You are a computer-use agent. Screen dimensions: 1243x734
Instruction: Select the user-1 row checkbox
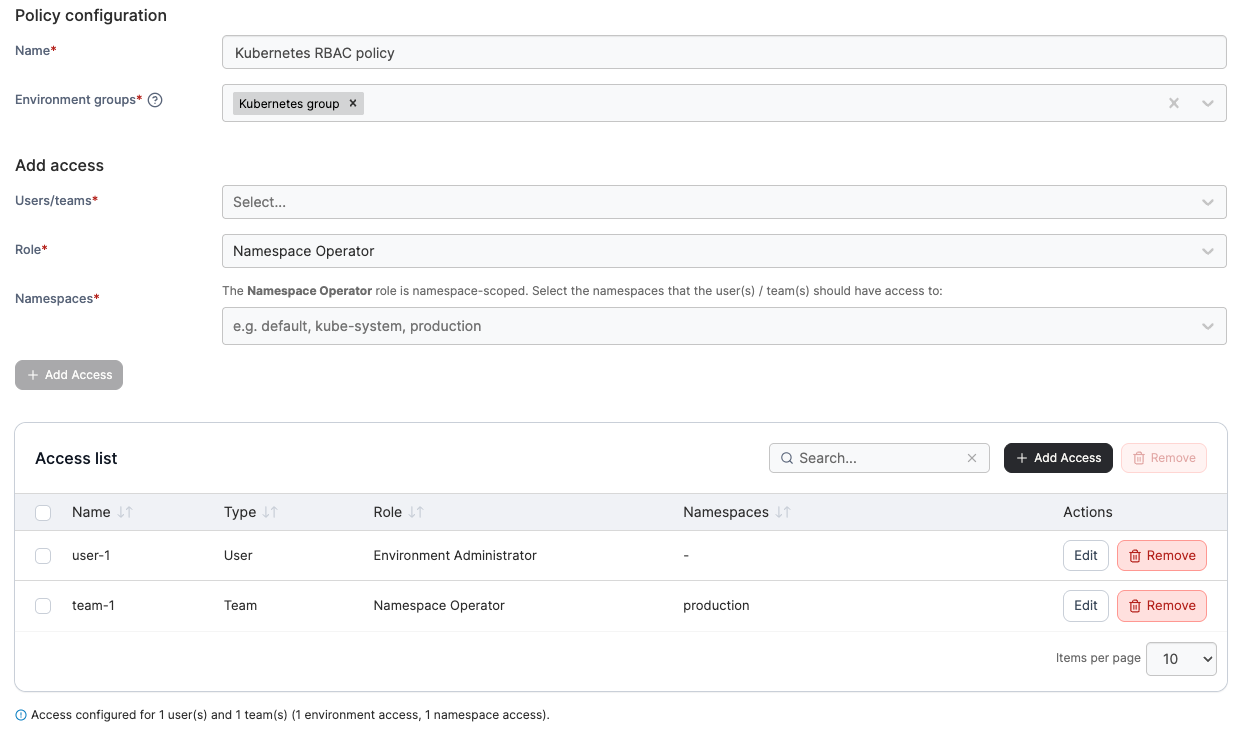tap(43, 556)
